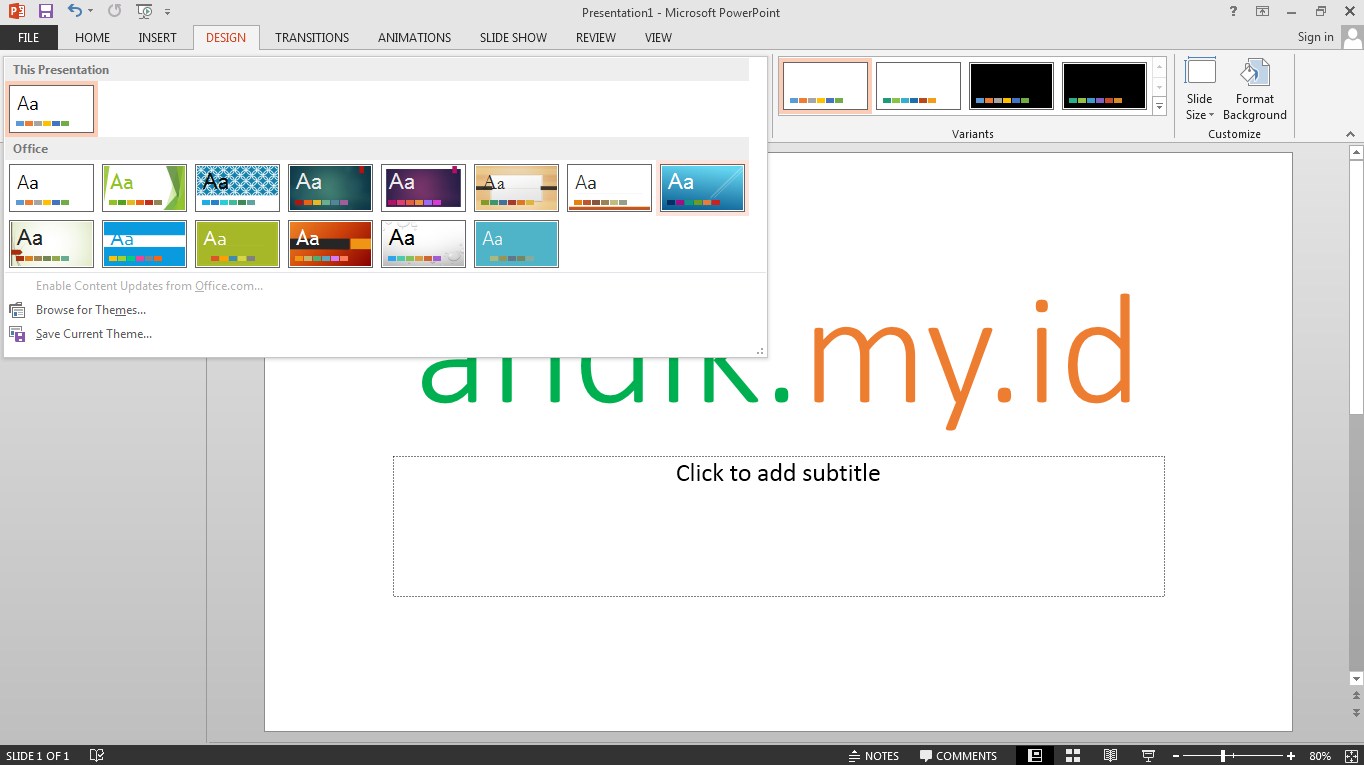Switch to the ANIMATIONS tab
The width and height of the screenshot is (1364, 765).
(x=414, y=38)
